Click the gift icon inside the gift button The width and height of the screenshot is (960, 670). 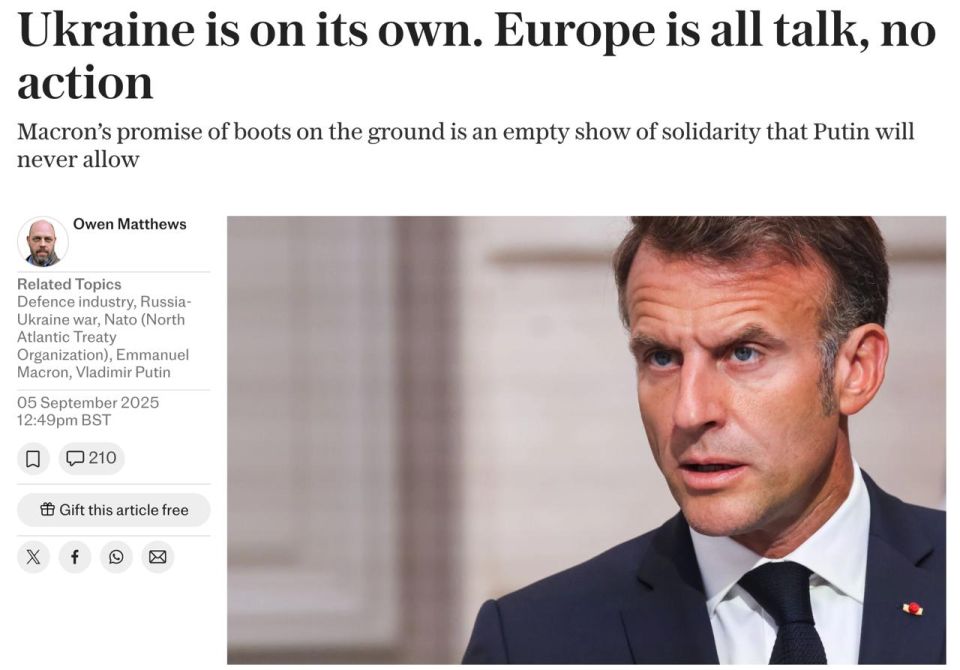click(47, 509)
